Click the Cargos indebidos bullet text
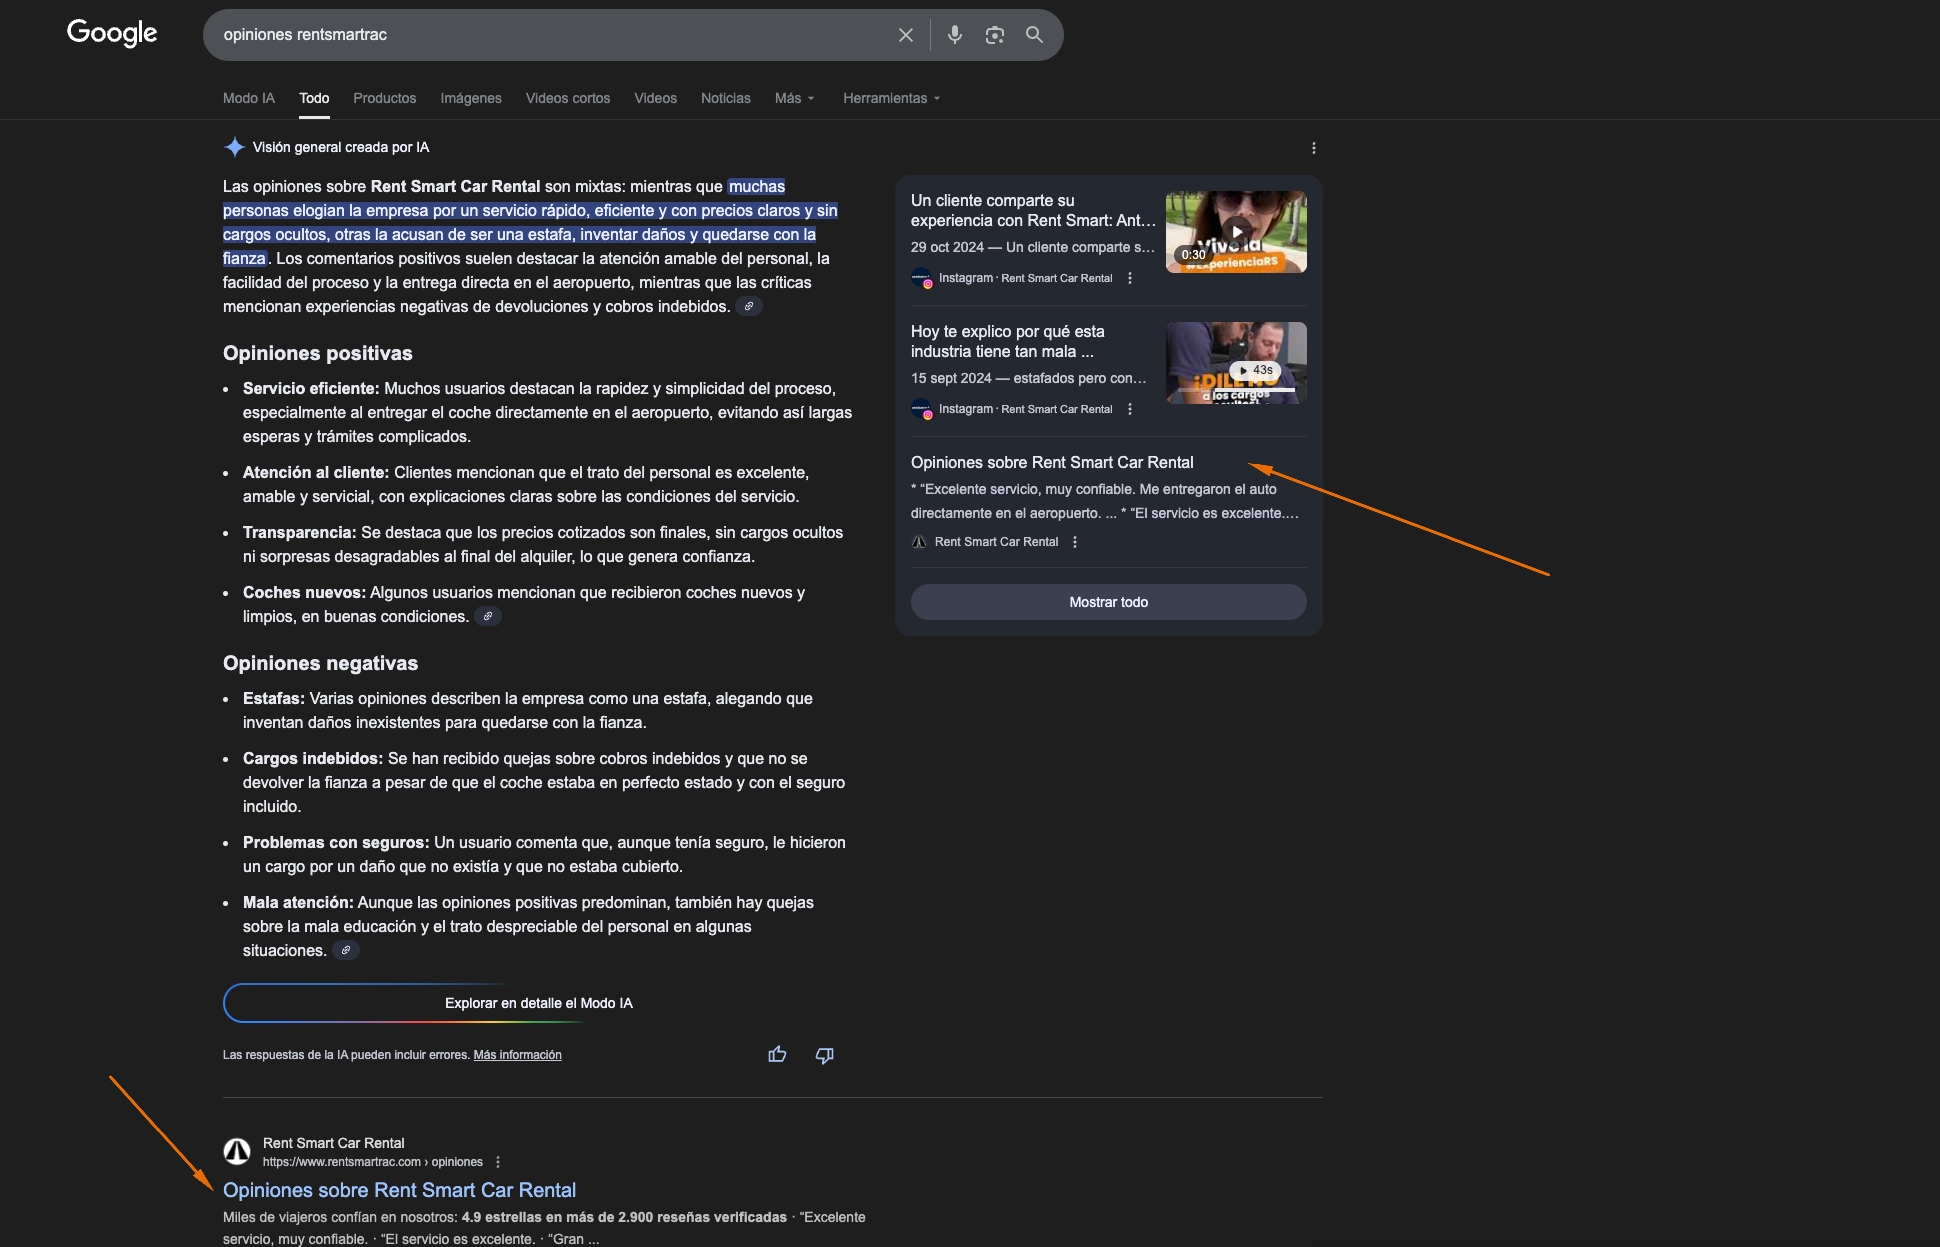The image size is (1940, 1247). (544, 782)
